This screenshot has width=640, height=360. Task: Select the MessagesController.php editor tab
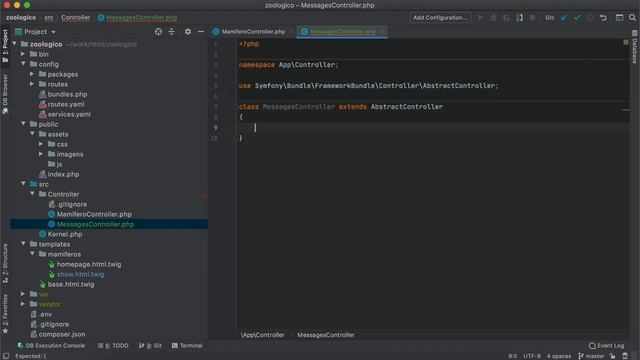(x=342, y=31)
